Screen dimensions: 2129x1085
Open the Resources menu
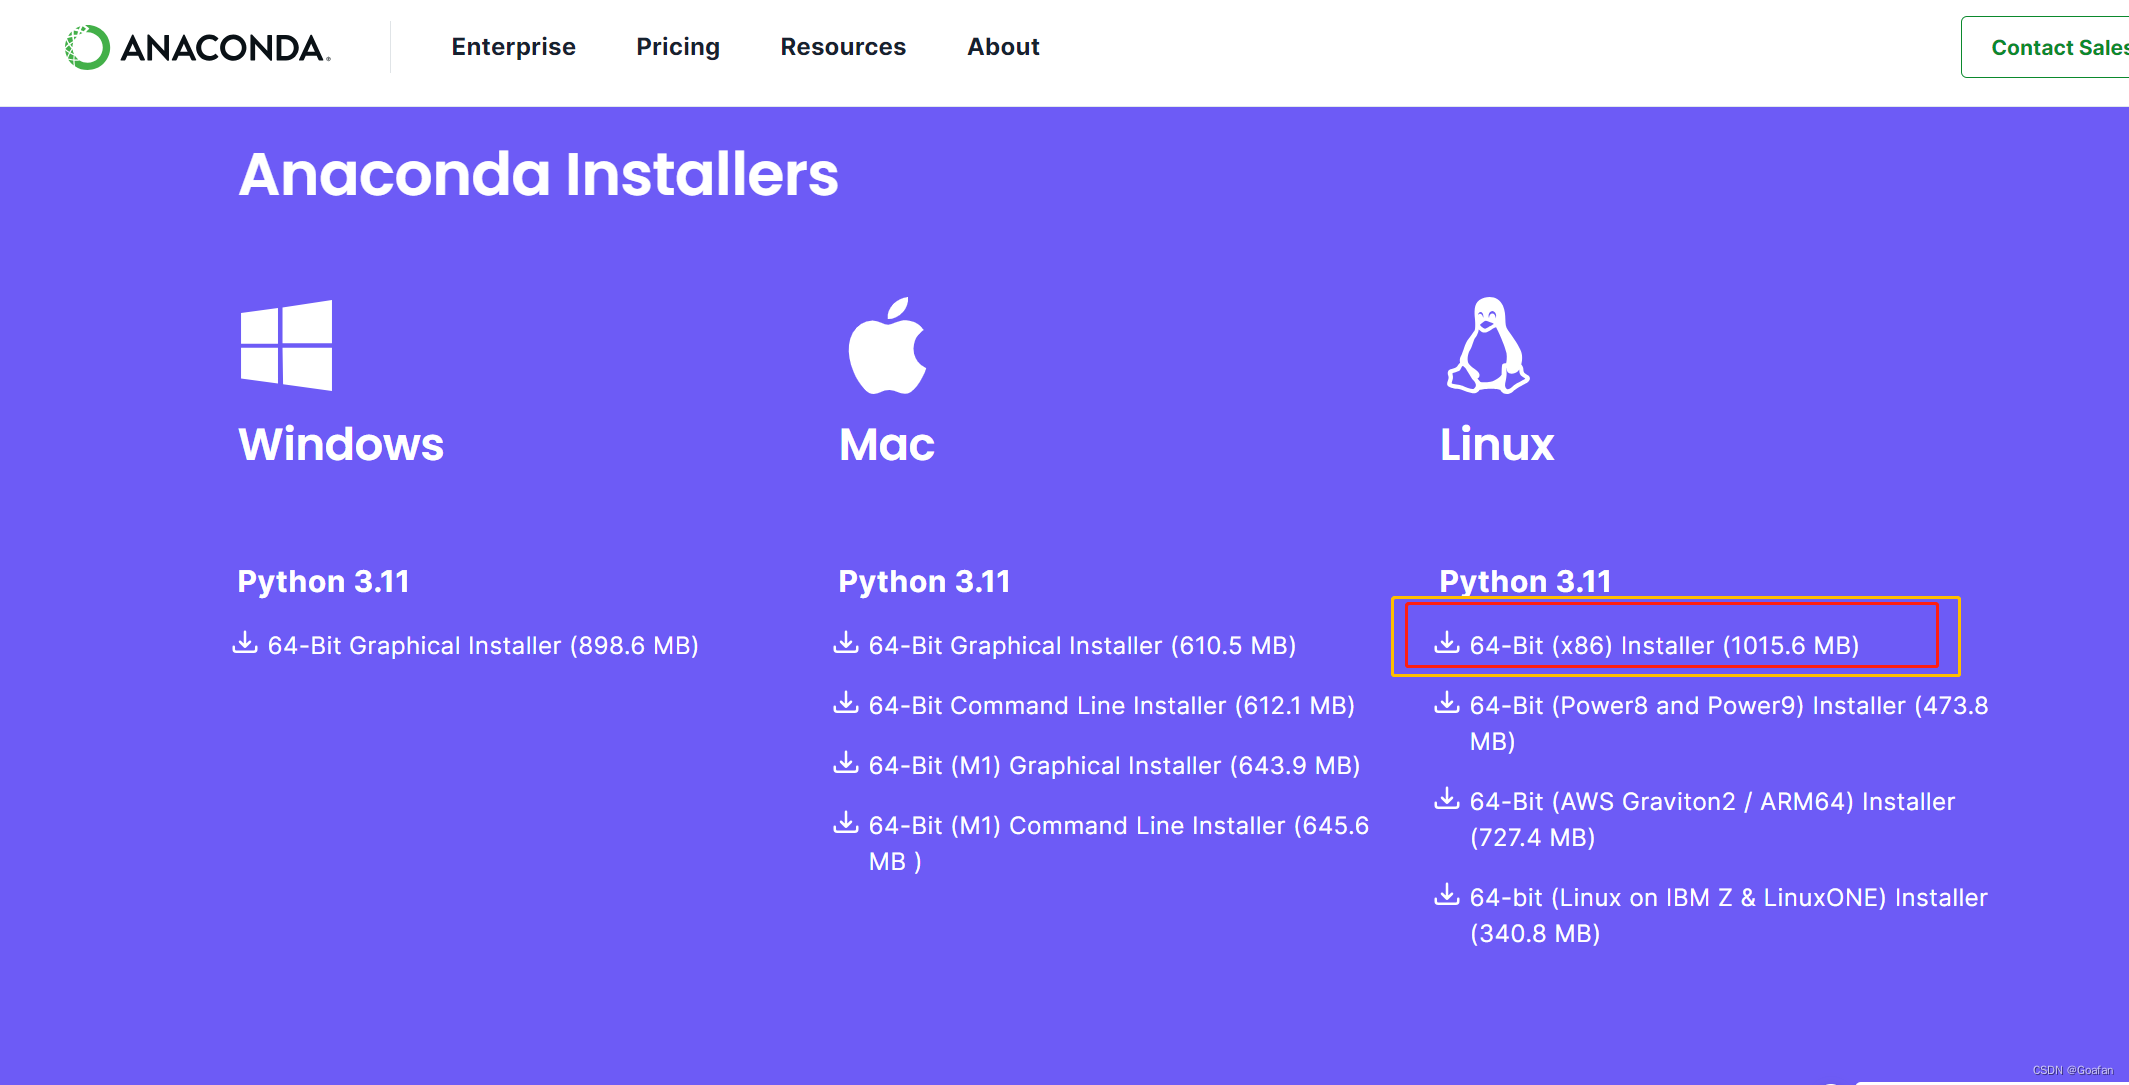tap(843, 47)
